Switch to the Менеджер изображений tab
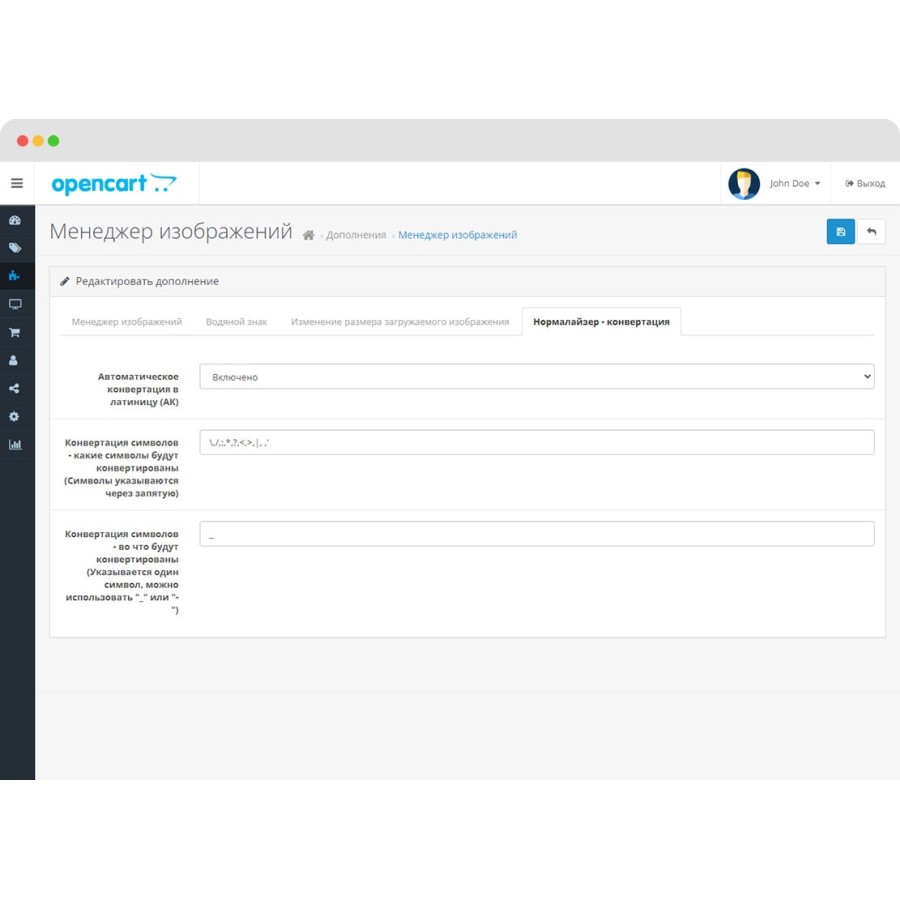The image size is (900, 900). tap(127, 321)
